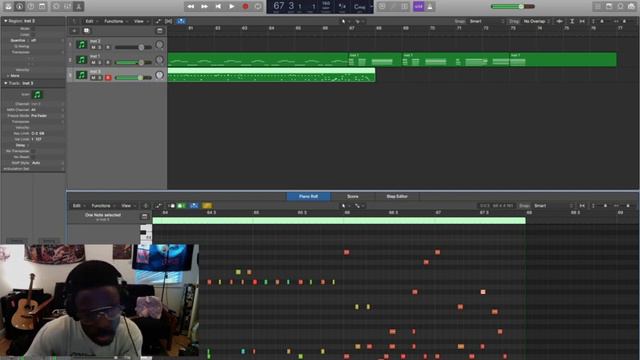Open the Library panel from the control bar
Image resolution: width=640 pixels, height=360 pixels.
[x=8, y=6]
